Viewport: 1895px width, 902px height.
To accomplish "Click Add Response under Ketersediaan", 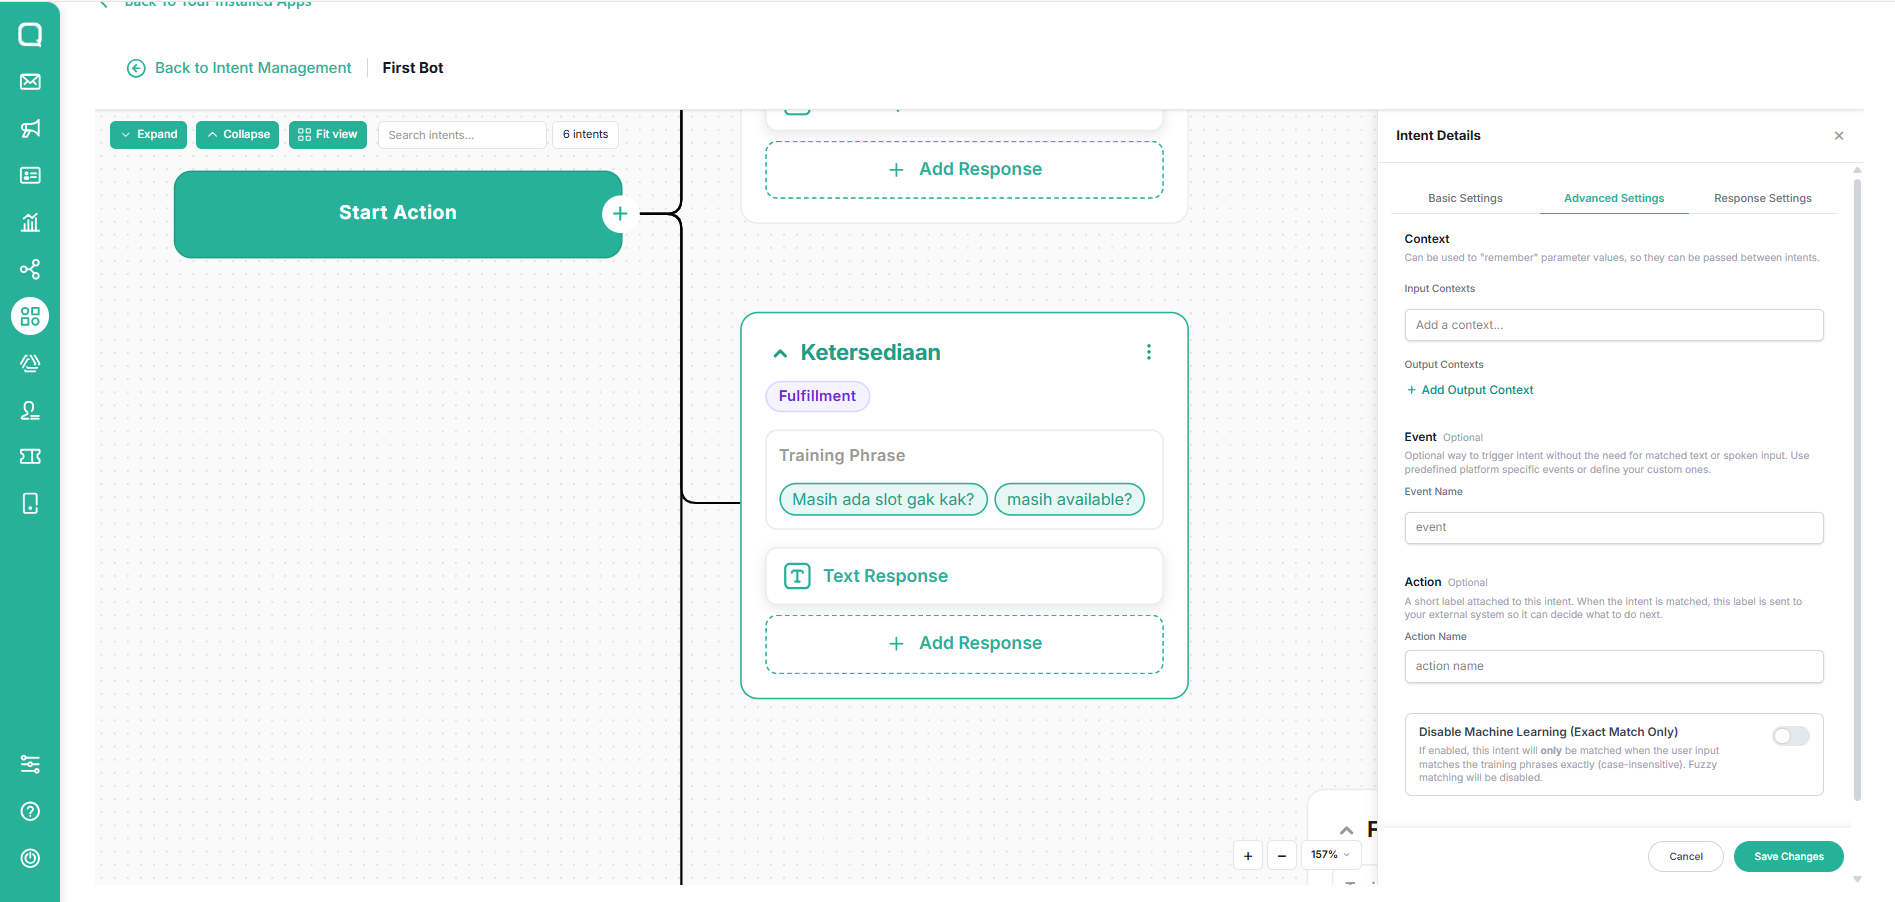I will [964, 644].
